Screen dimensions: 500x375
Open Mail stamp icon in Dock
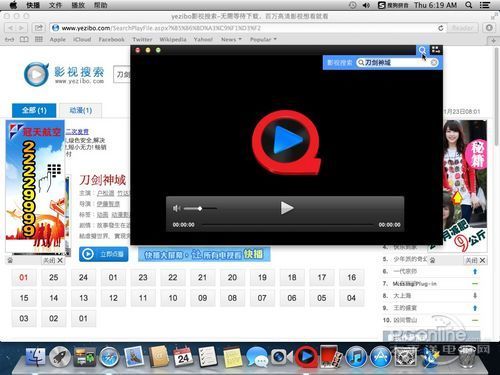coord(134,357)
